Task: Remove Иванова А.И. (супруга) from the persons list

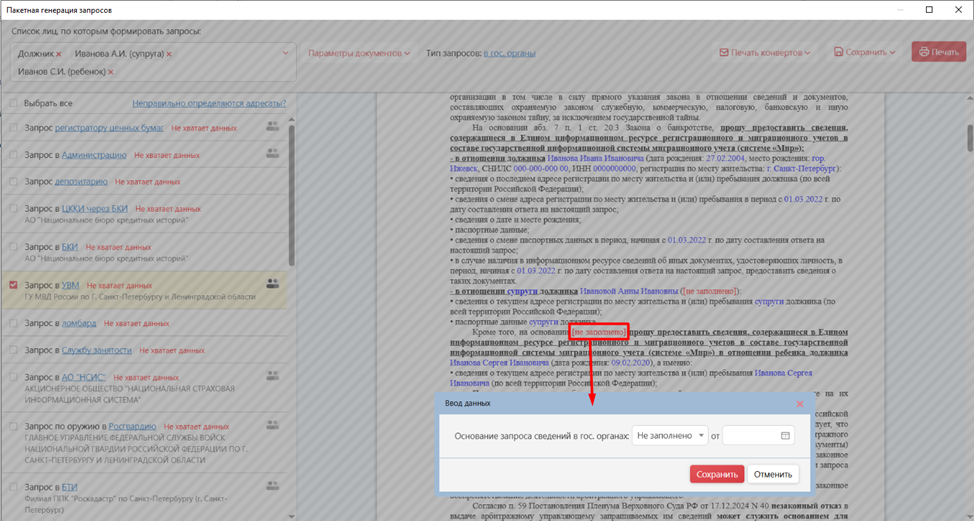Action: click(169, 54)
